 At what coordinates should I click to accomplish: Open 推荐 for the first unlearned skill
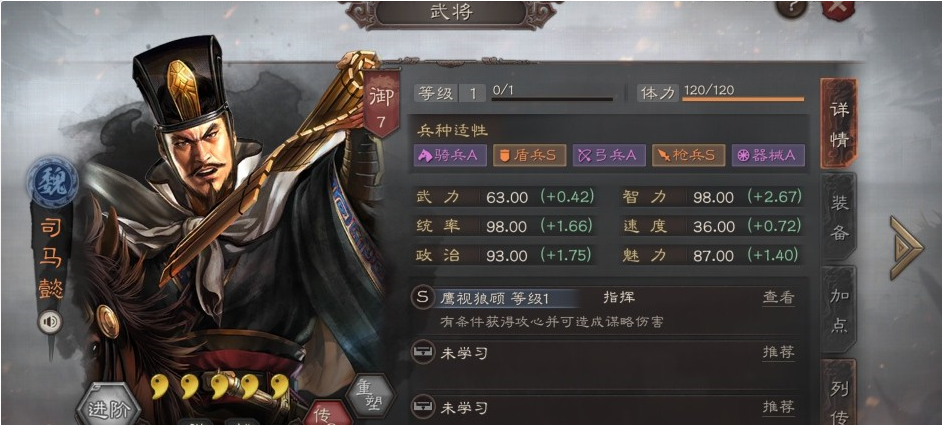779,353
